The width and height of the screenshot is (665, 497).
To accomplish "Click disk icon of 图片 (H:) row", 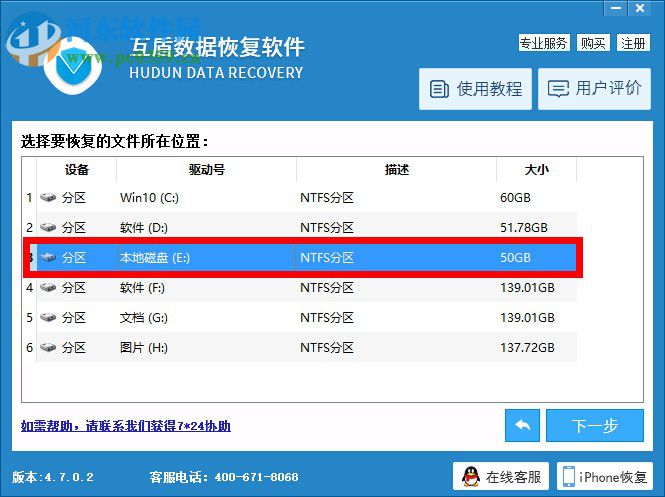I will coord(48,348).
